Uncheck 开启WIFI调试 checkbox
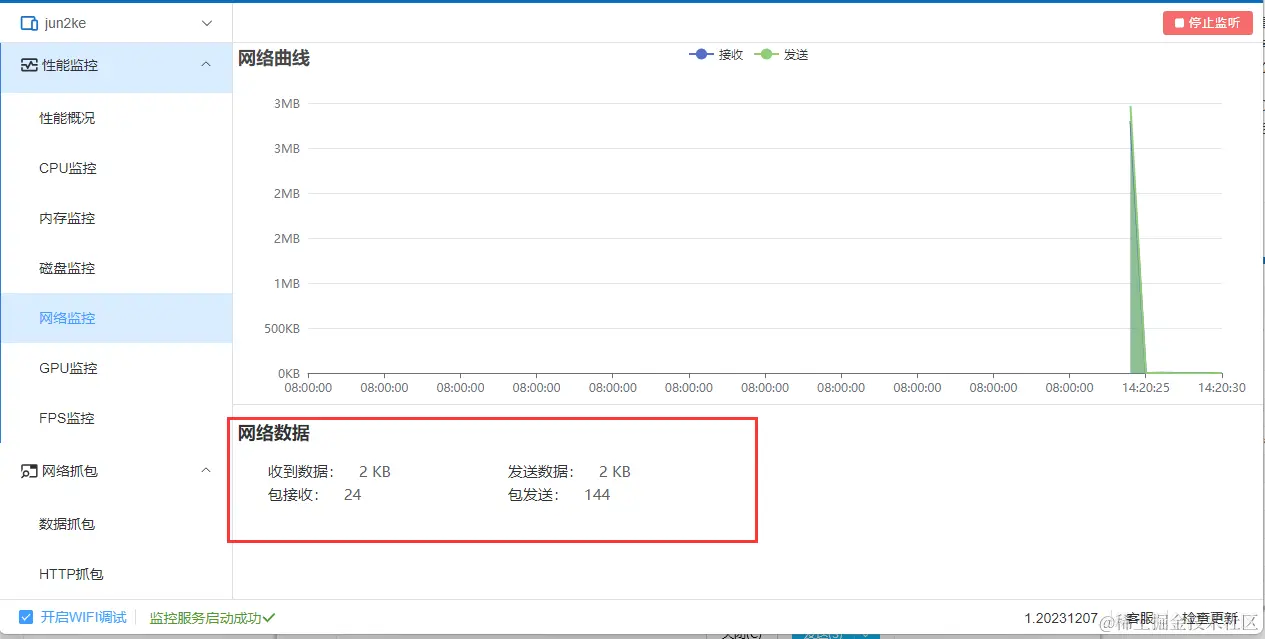 [27, 617]
